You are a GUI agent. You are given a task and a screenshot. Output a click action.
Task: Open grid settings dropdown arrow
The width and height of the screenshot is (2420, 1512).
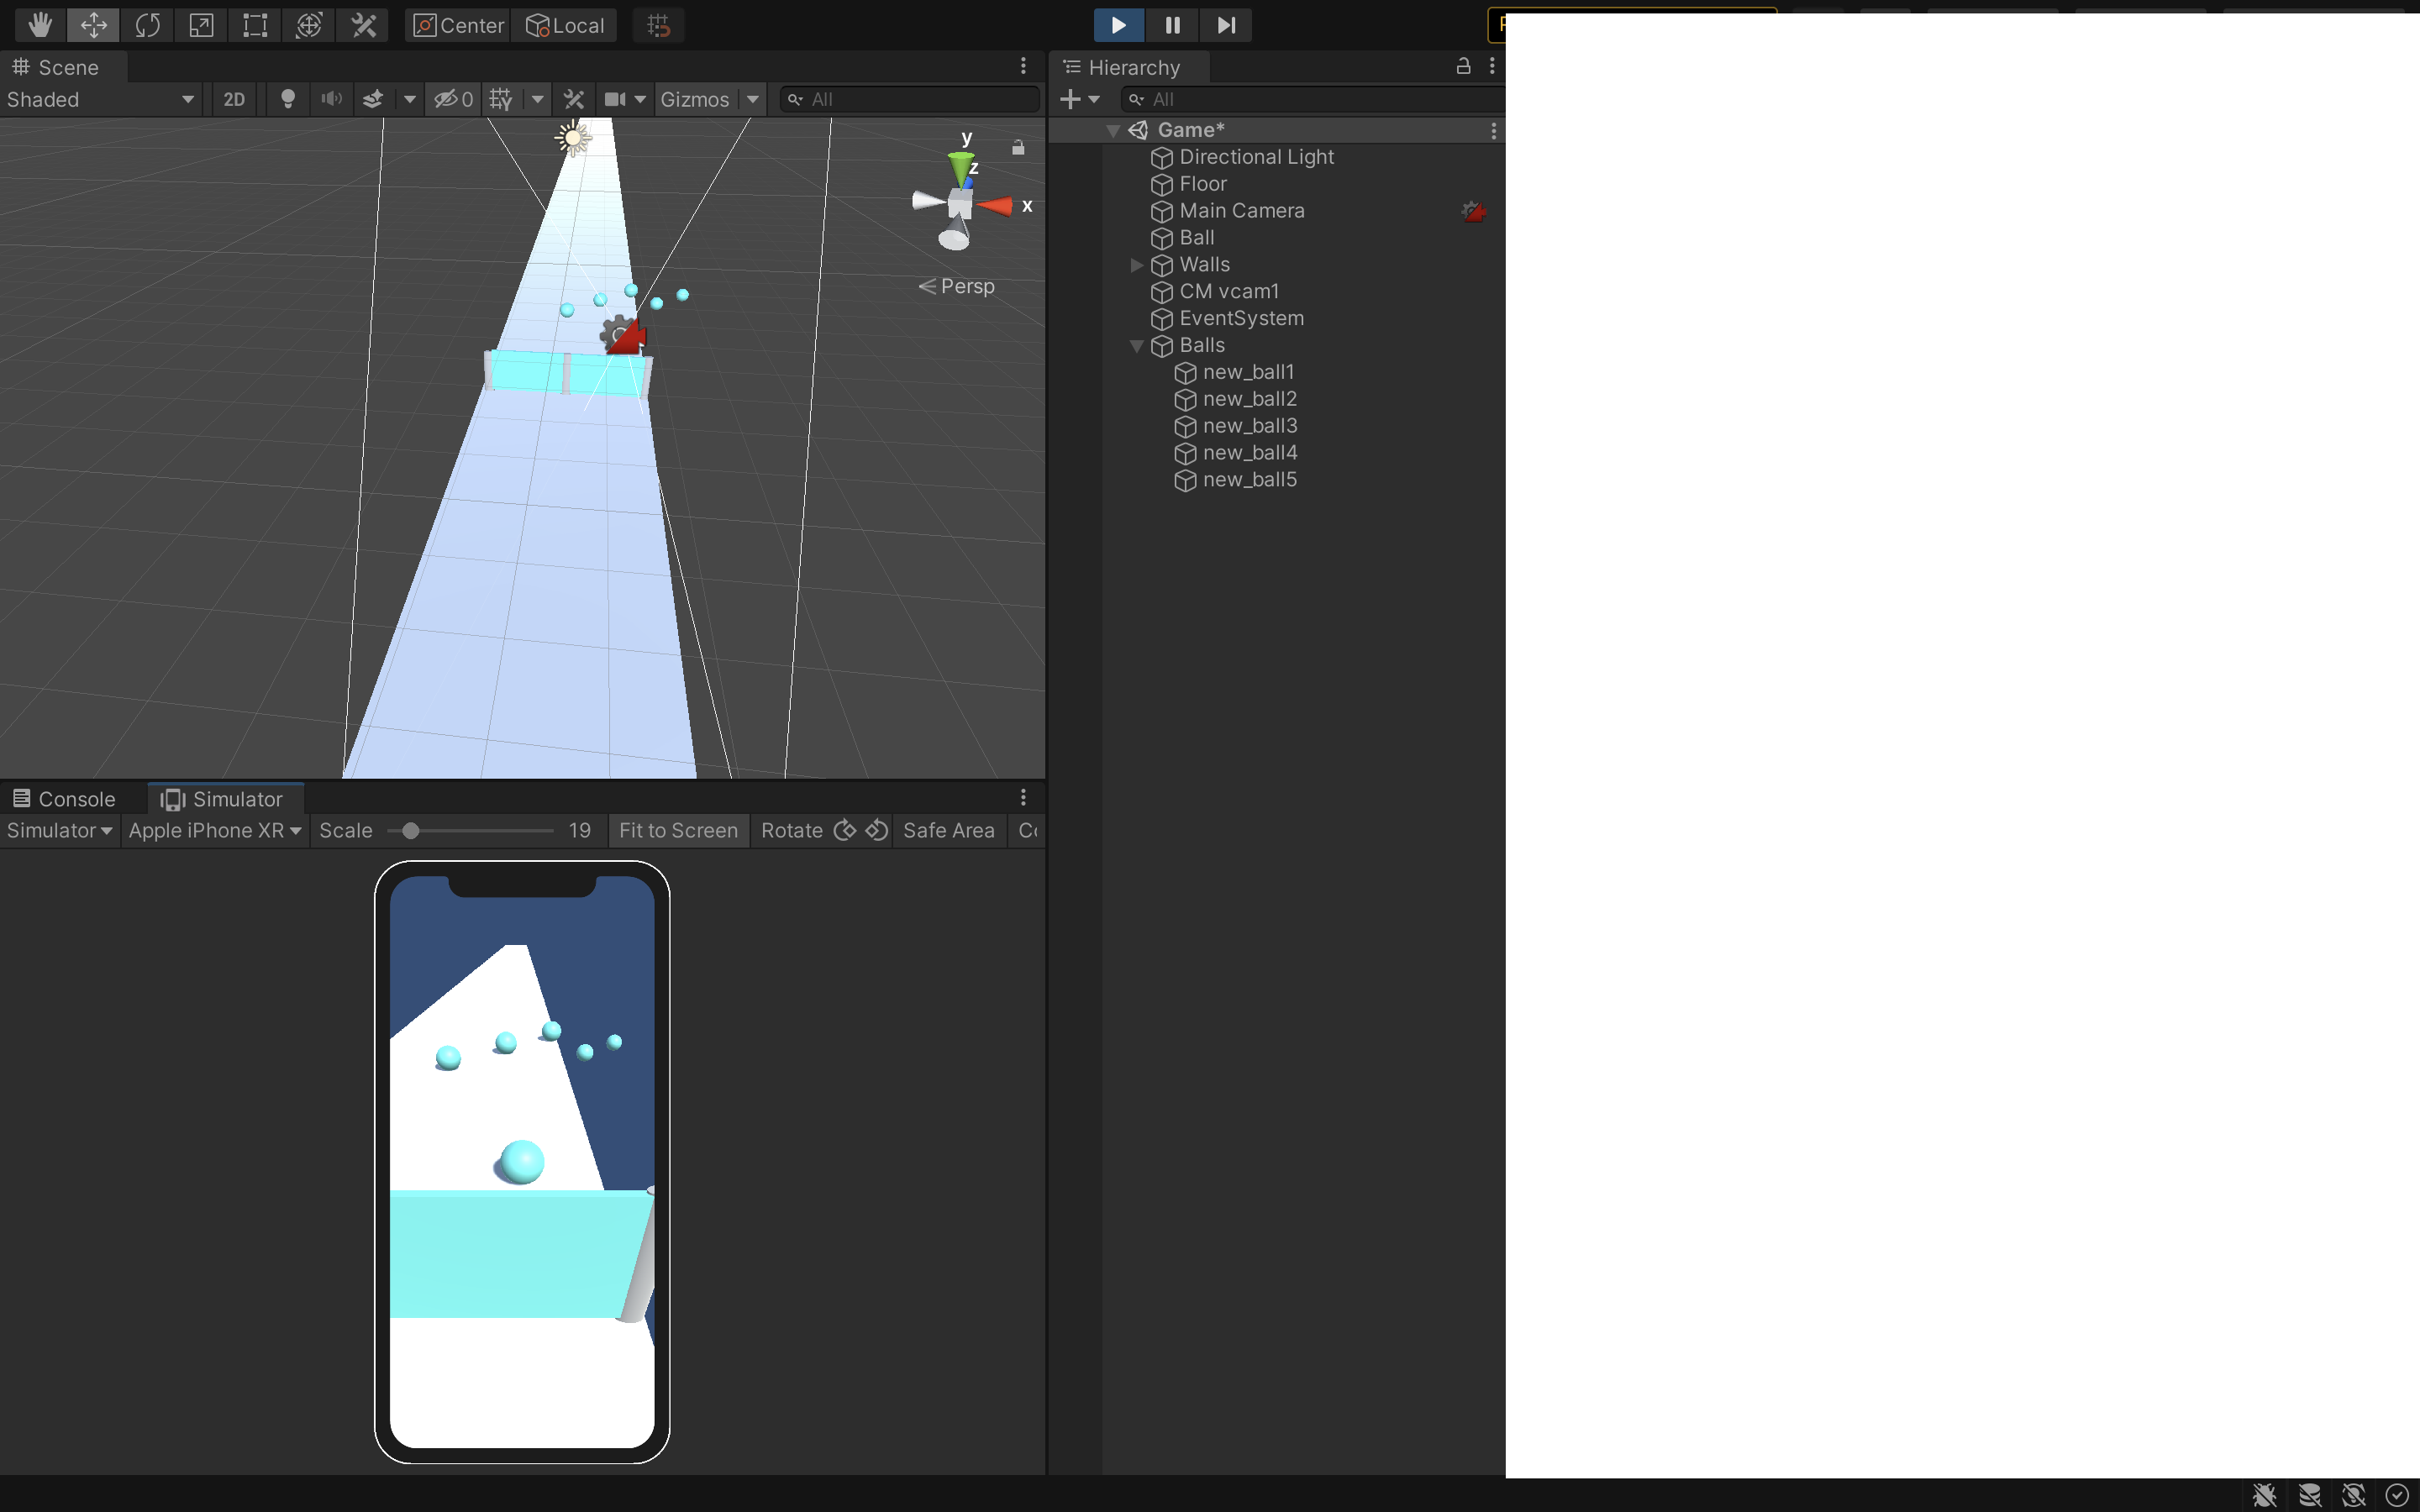click(x=537, y=99)
